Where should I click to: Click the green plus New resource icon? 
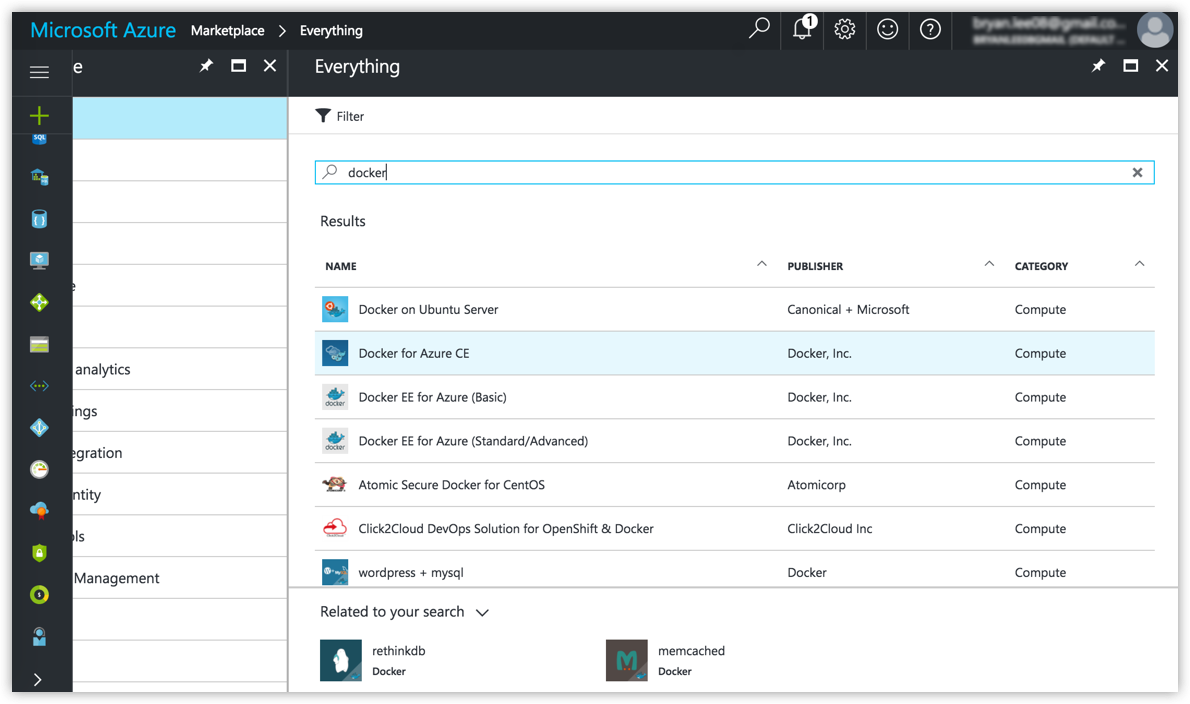coord(39,116)
